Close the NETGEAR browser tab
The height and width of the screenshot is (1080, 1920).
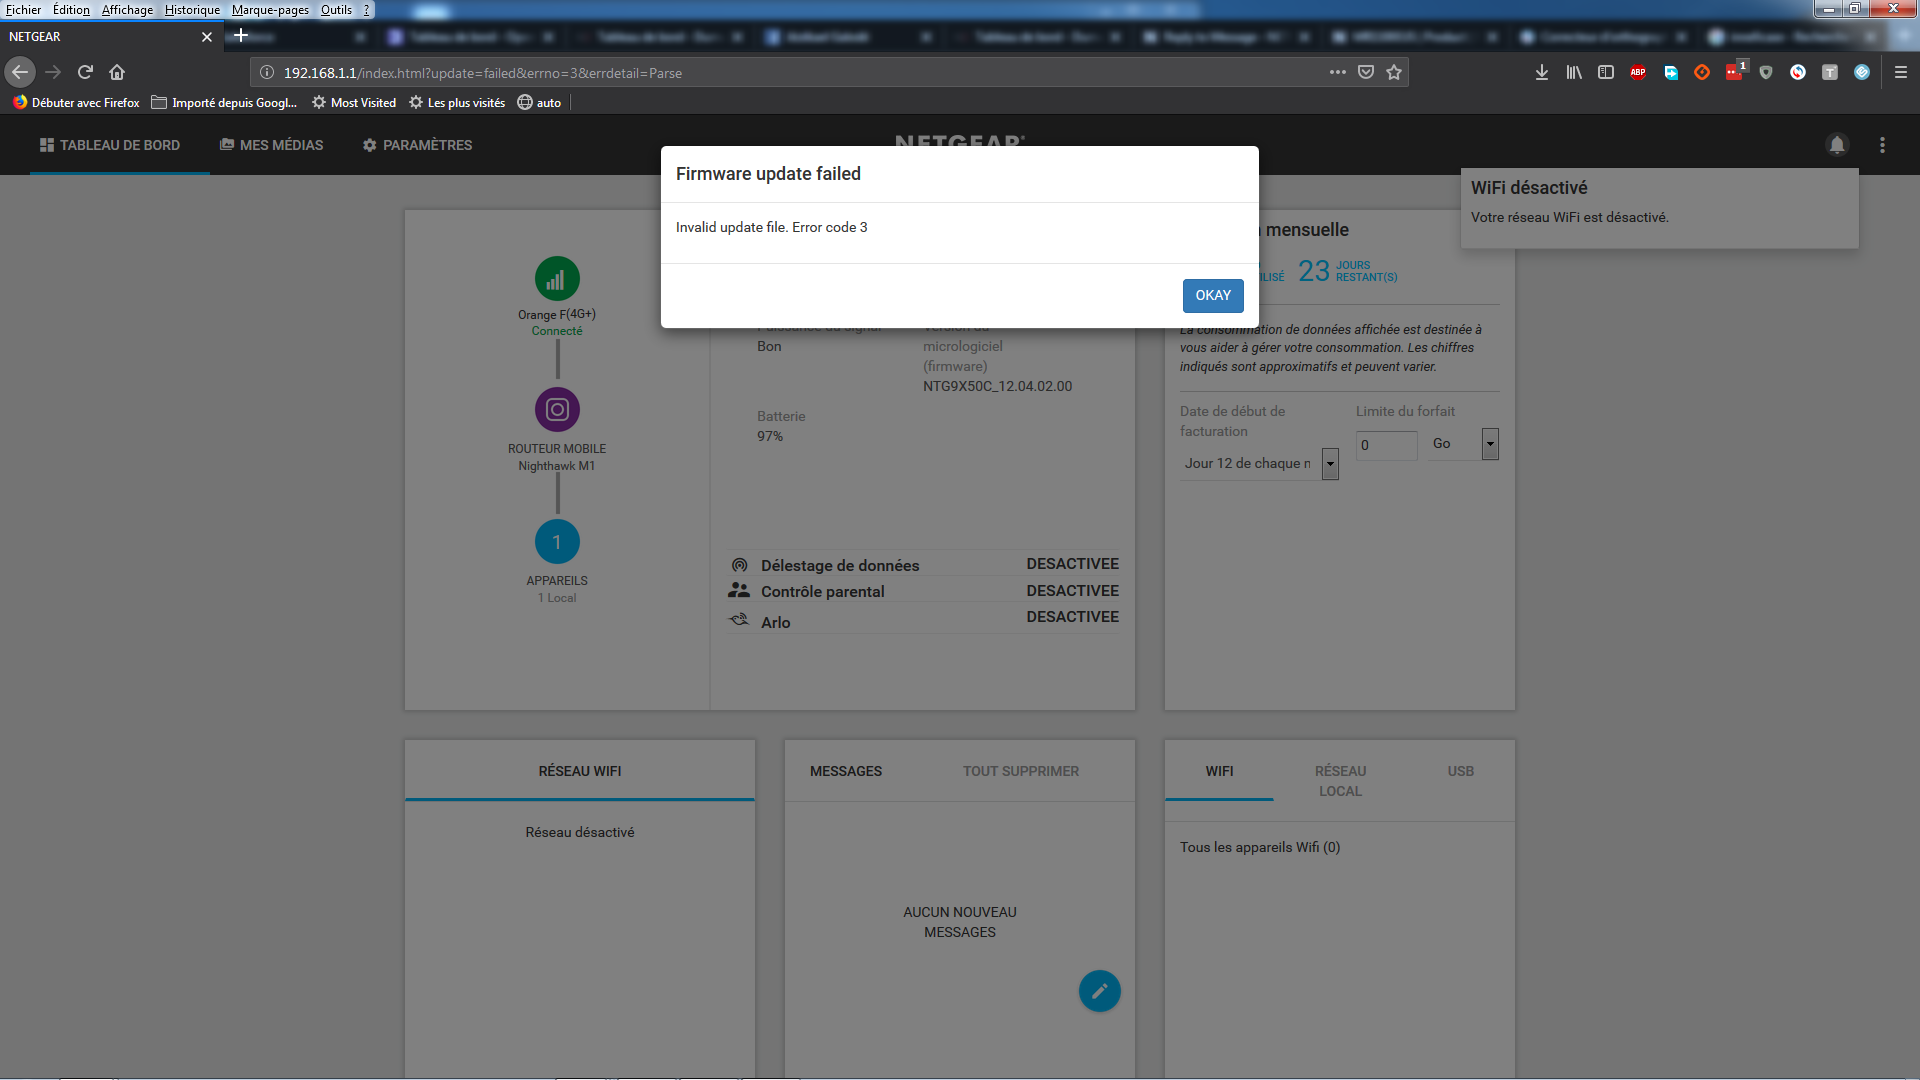pos(207,37)
